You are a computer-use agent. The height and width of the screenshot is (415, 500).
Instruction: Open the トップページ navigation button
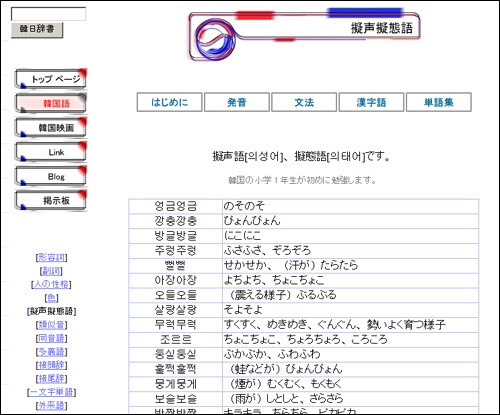pos(51,79)
